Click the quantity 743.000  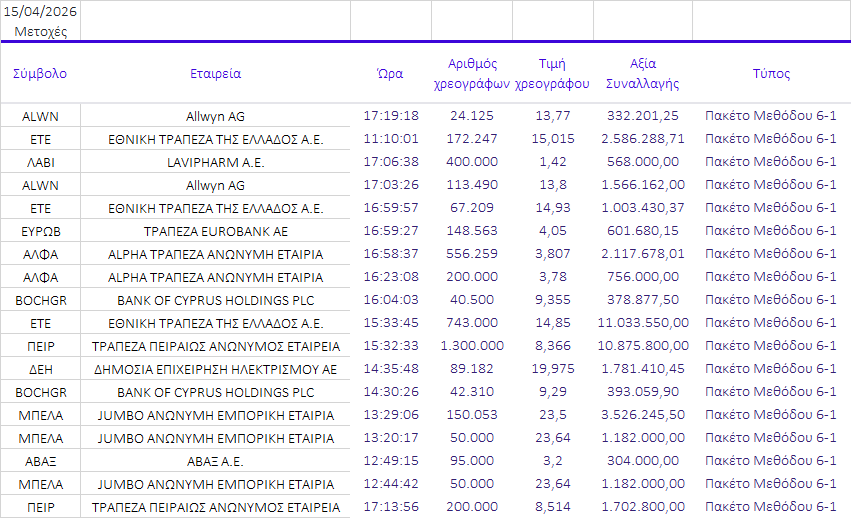[x=472, y=323]
